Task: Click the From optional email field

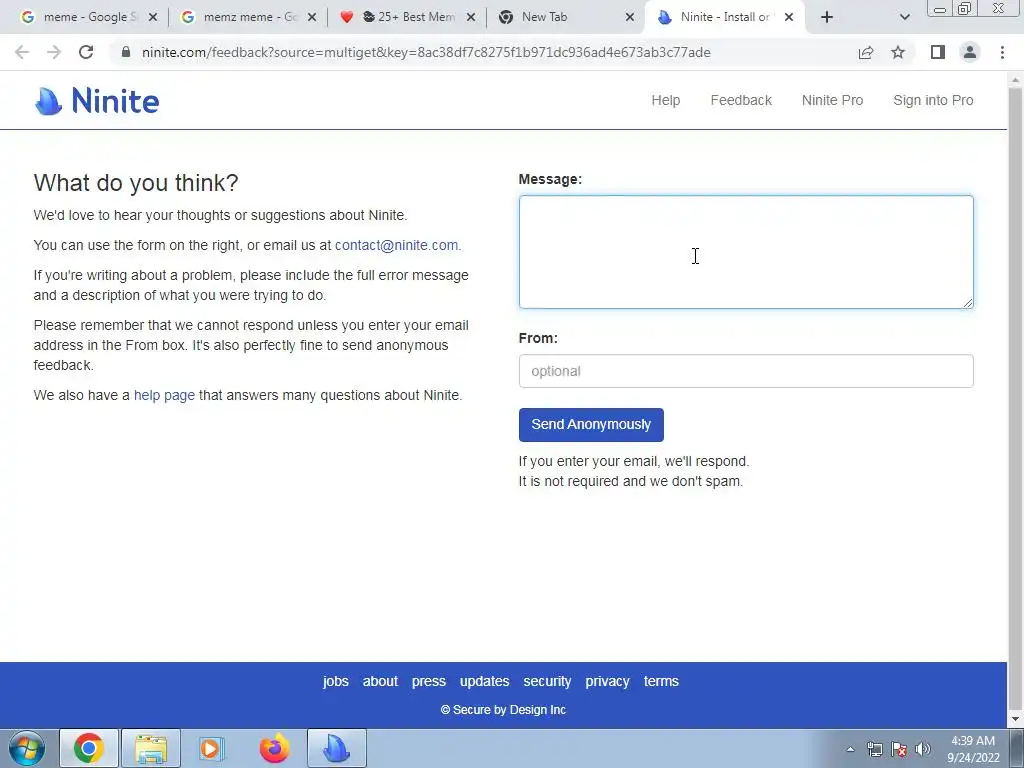Action: click(x=746, y=371)
